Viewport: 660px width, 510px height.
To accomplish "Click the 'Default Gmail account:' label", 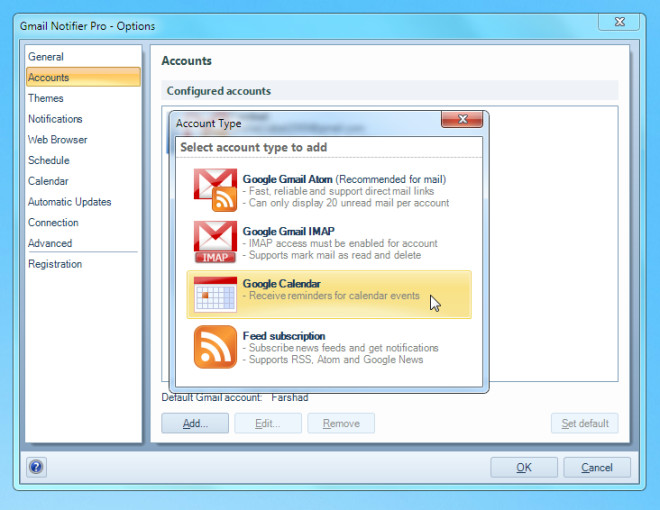I will coord(212,397).
